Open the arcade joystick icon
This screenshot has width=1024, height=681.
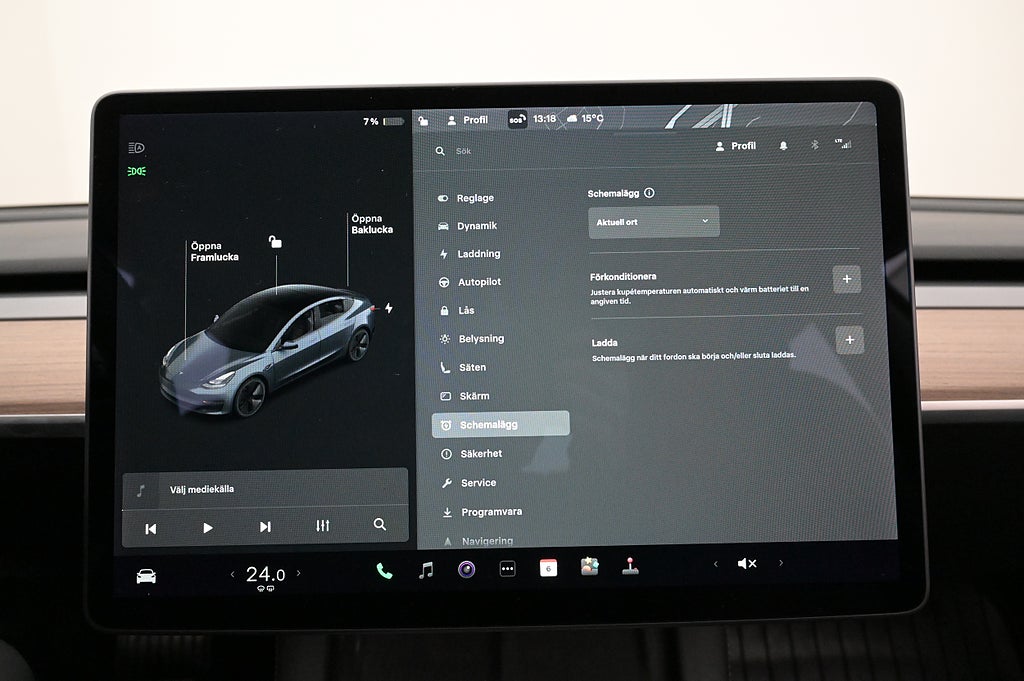630,567
